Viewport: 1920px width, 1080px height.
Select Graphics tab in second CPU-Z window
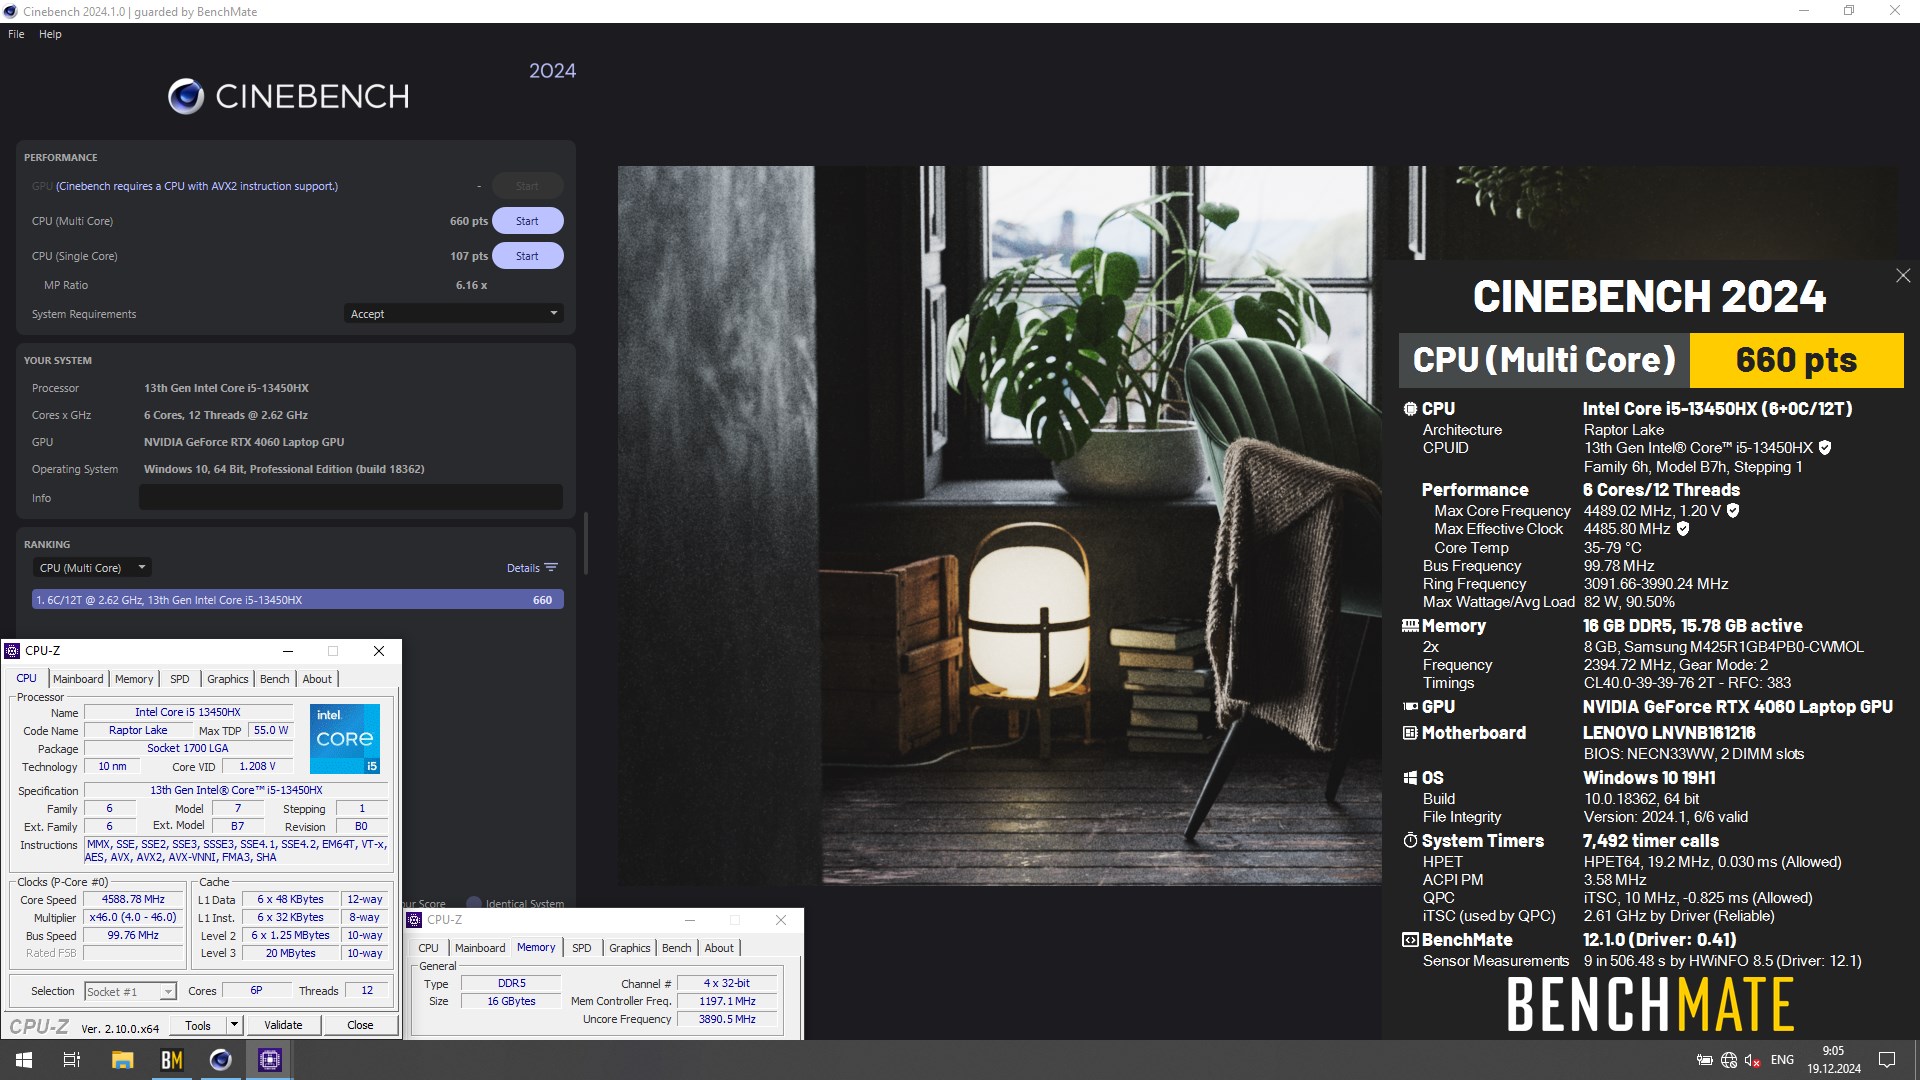[x=630, y=948]
